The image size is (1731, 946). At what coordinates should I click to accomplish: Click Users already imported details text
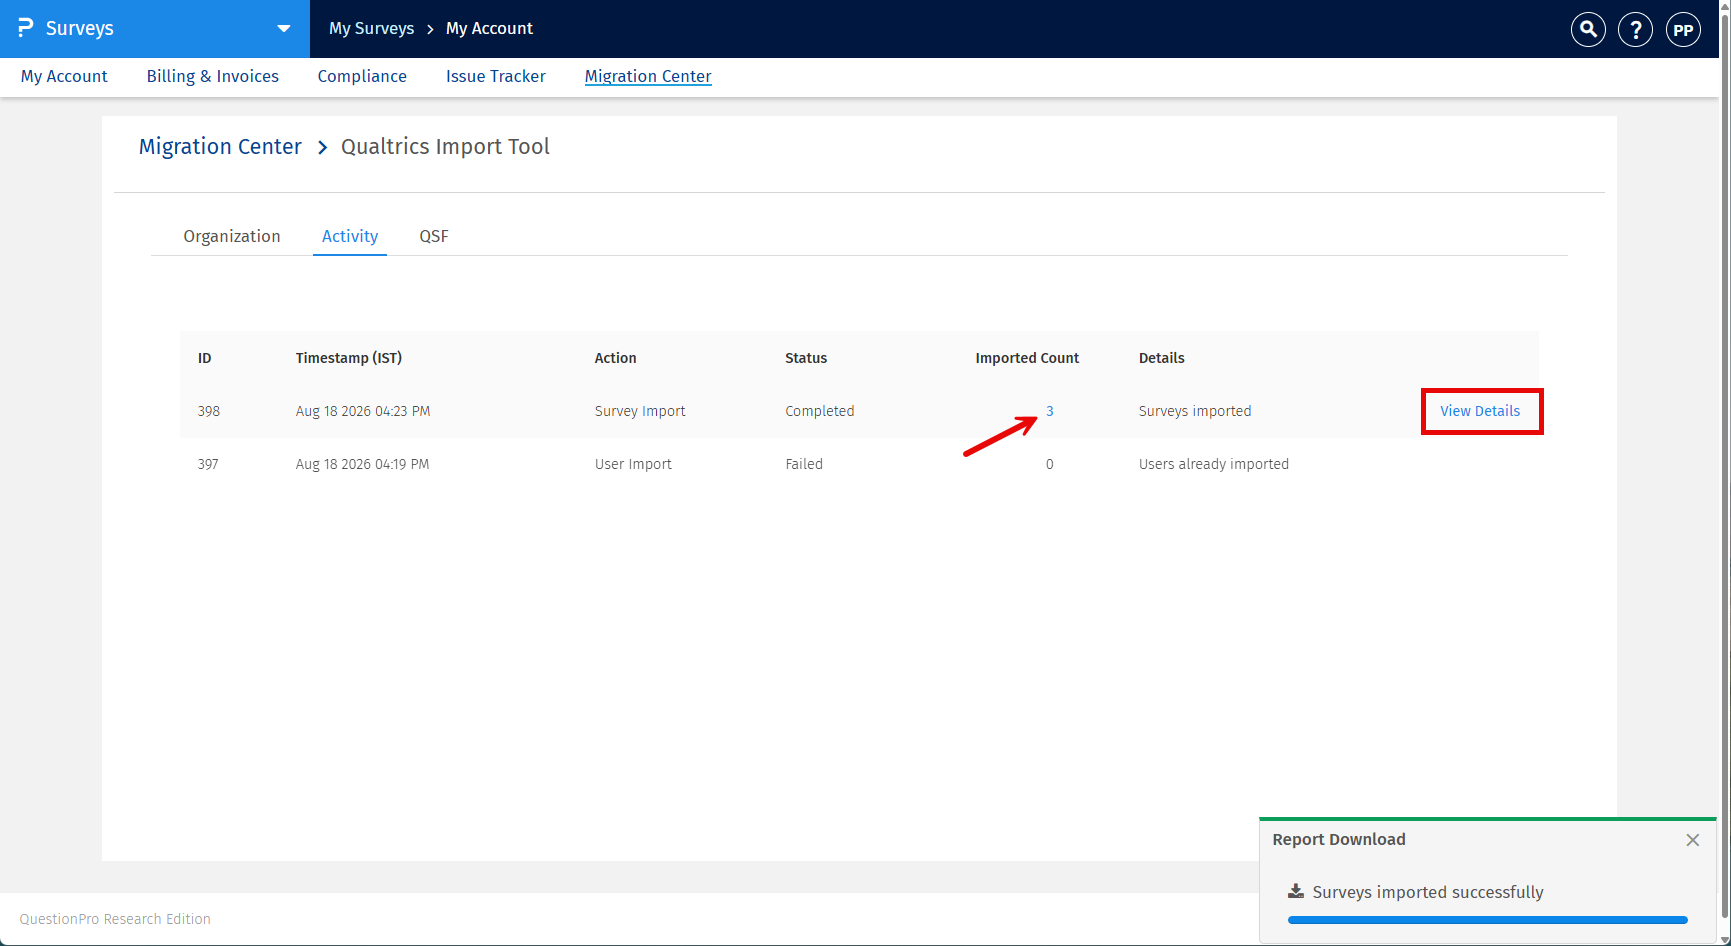pos(1214,464)
